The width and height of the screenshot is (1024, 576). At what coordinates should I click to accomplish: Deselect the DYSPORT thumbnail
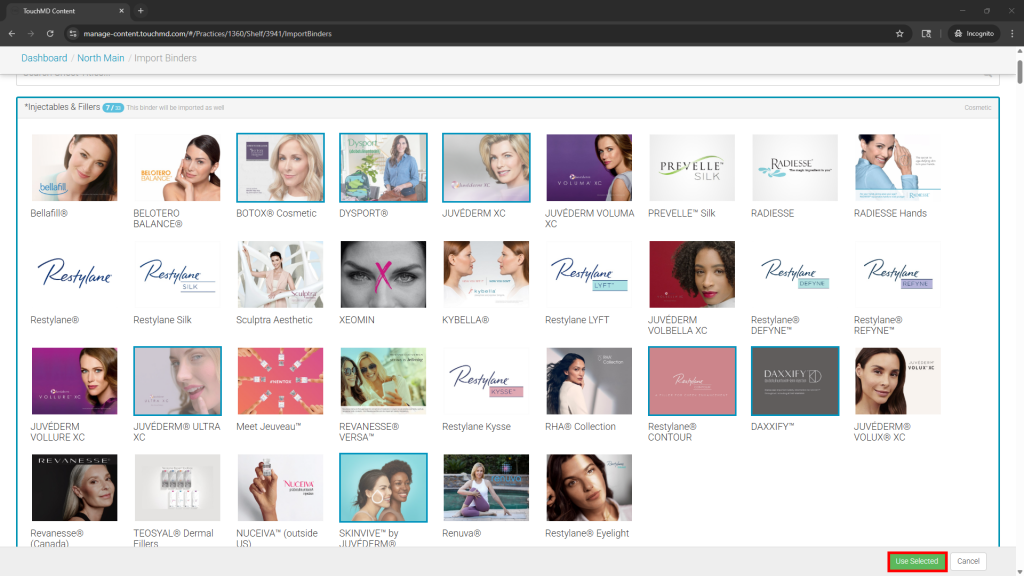(x=383, y=168)
